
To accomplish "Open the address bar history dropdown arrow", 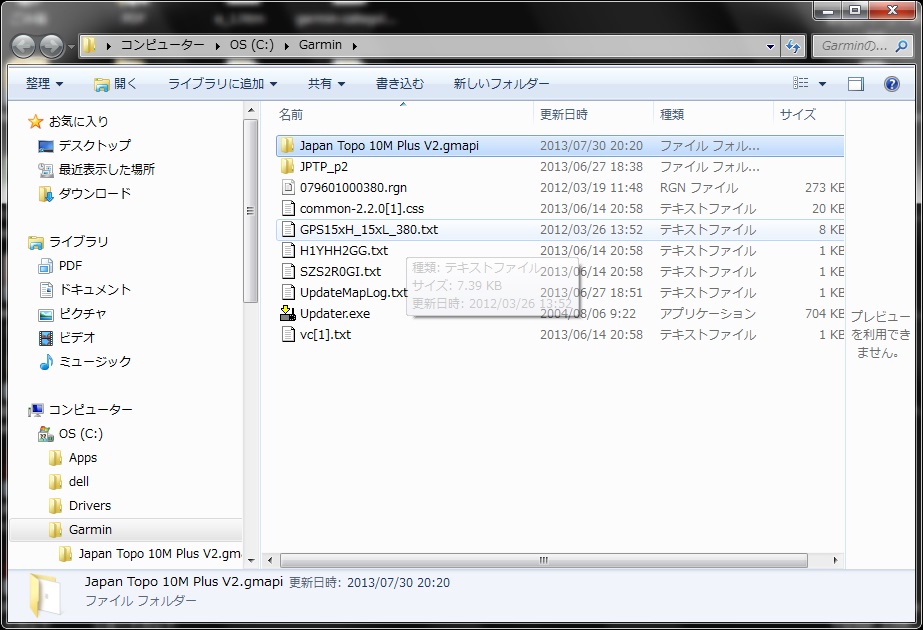I will click(x=770, y=46).
